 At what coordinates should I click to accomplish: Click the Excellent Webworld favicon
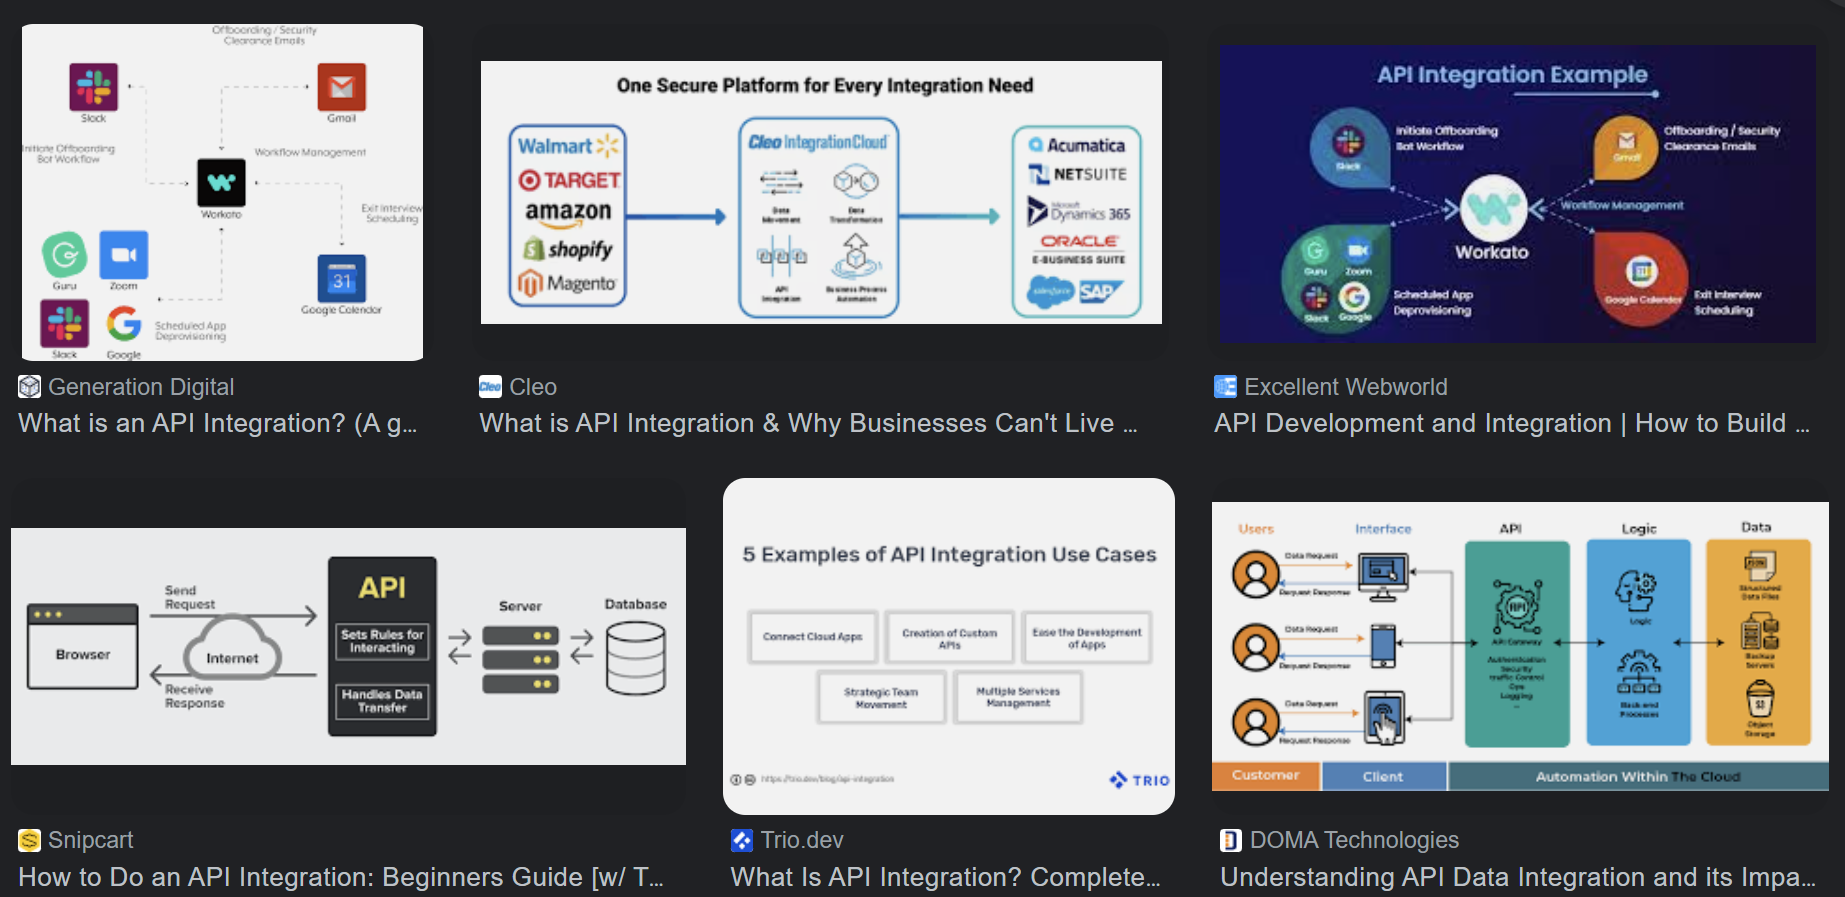1225,387
